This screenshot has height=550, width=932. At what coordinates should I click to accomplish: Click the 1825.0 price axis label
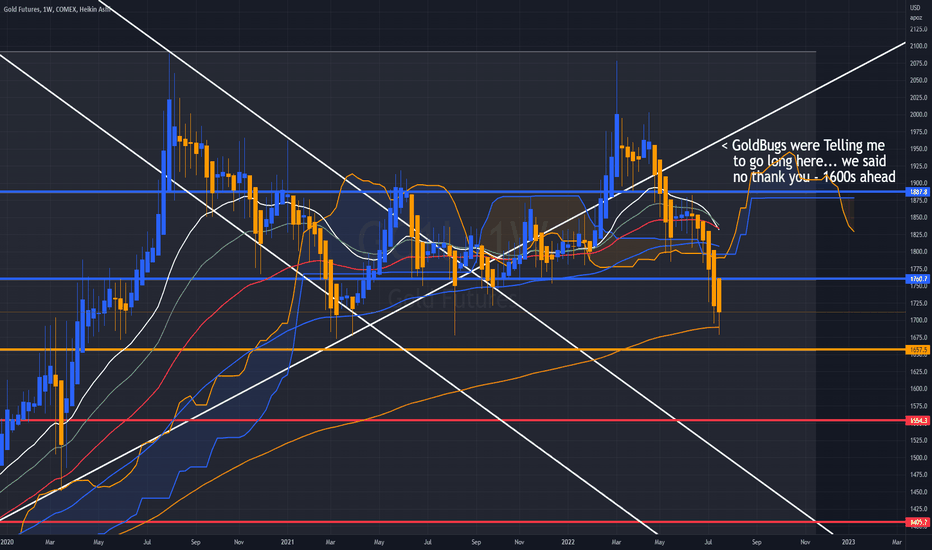(x=918, y=235)
